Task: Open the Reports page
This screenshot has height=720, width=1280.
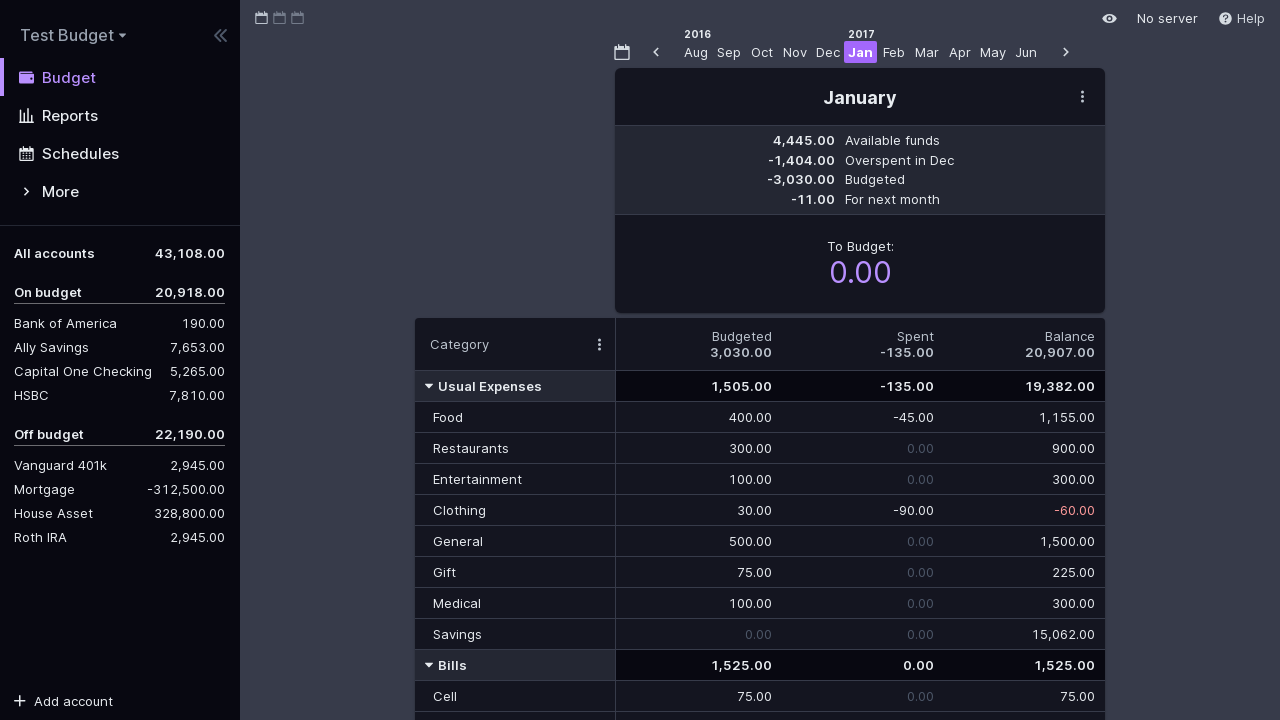Action: pyautogui.click(x=69, y=116)
